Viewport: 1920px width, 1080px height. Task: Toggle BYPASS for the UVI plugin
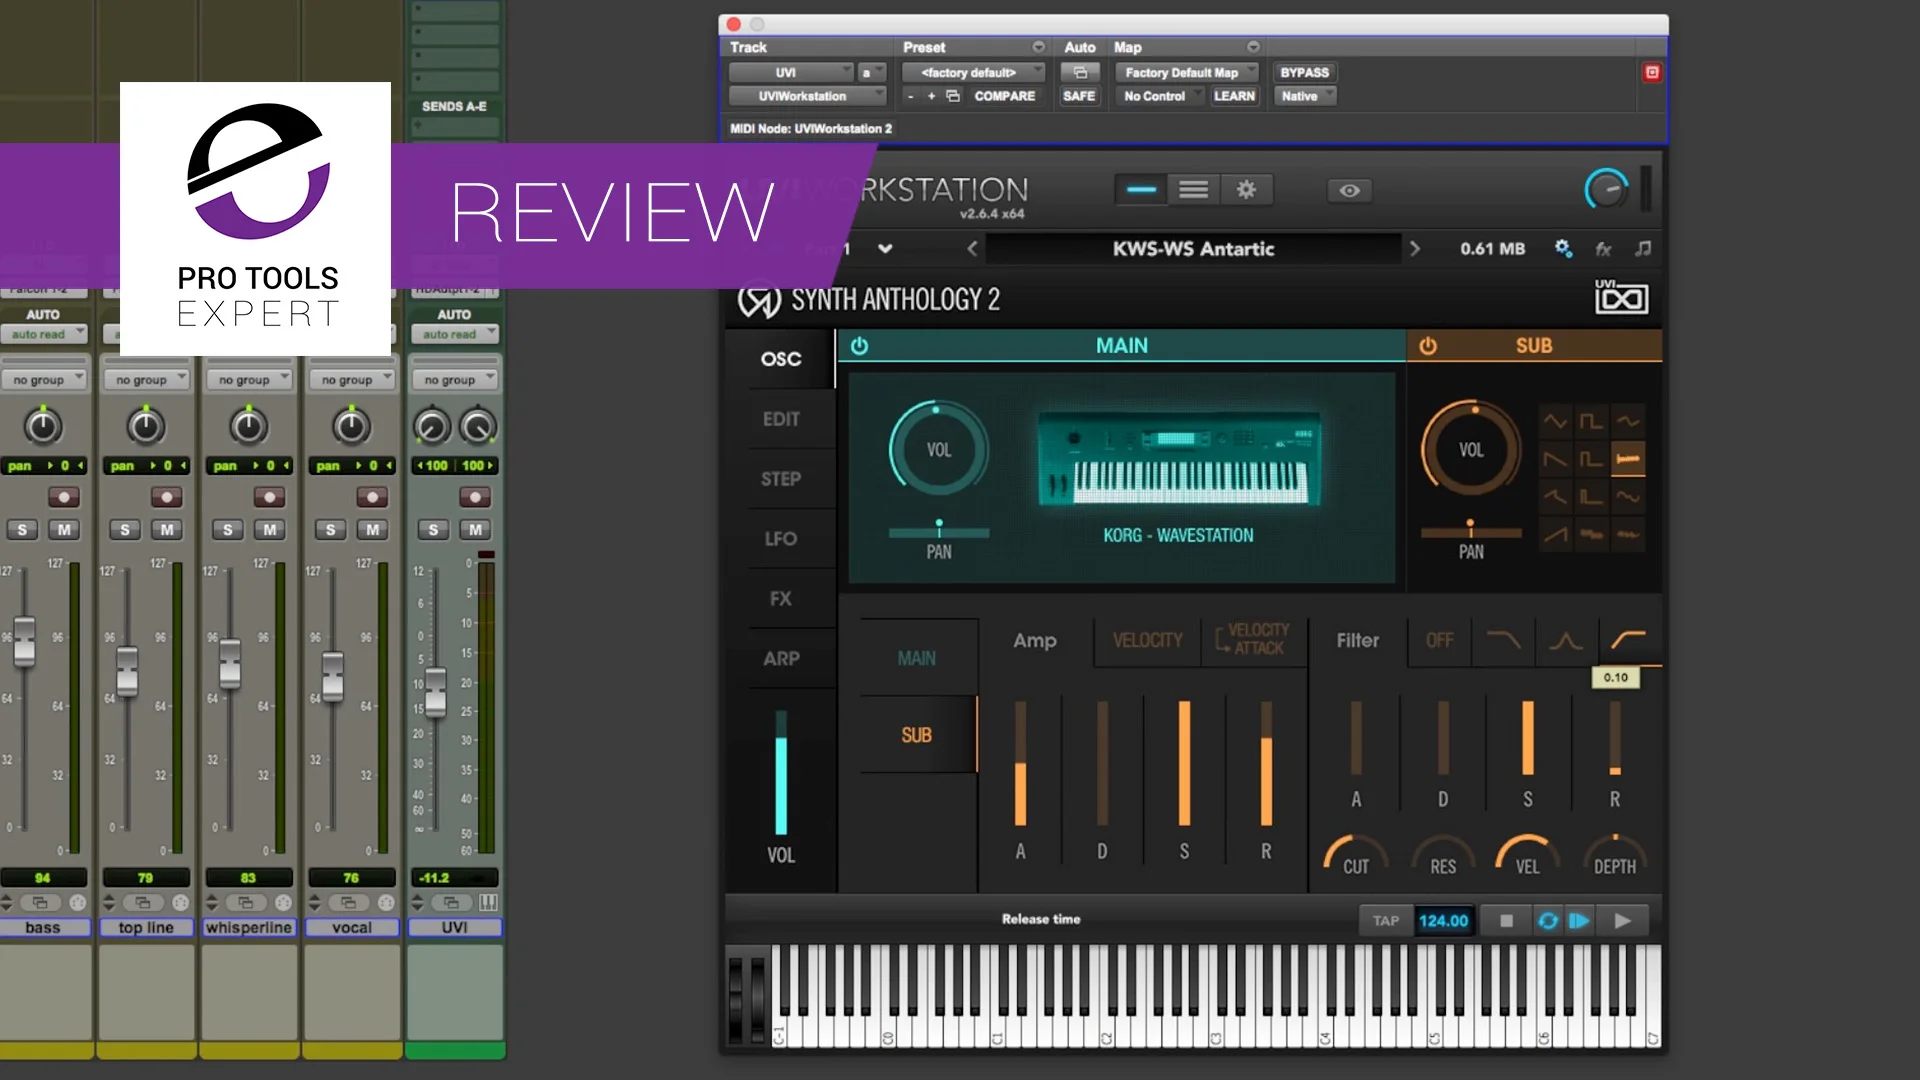point(1304,72)
